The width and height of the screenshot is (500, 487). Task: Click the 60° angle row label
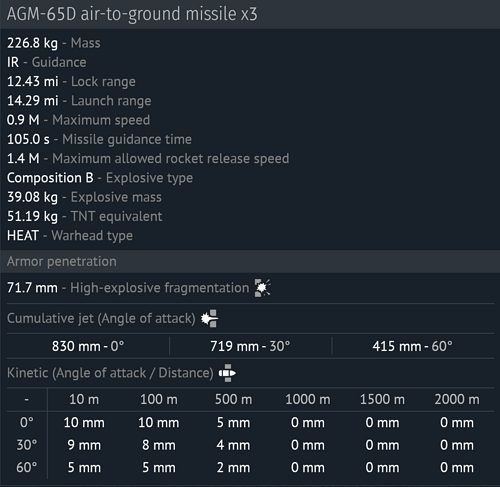click(x=27, y=468)
